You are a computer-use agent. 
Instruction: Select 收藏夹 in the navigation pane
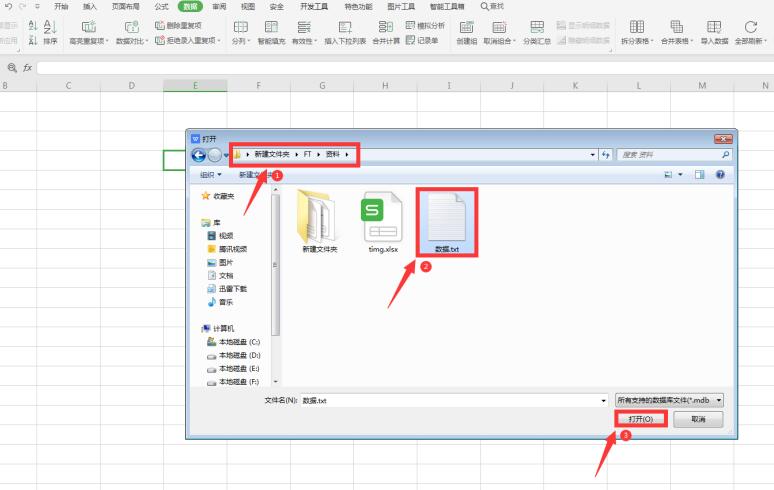point(218,196)
